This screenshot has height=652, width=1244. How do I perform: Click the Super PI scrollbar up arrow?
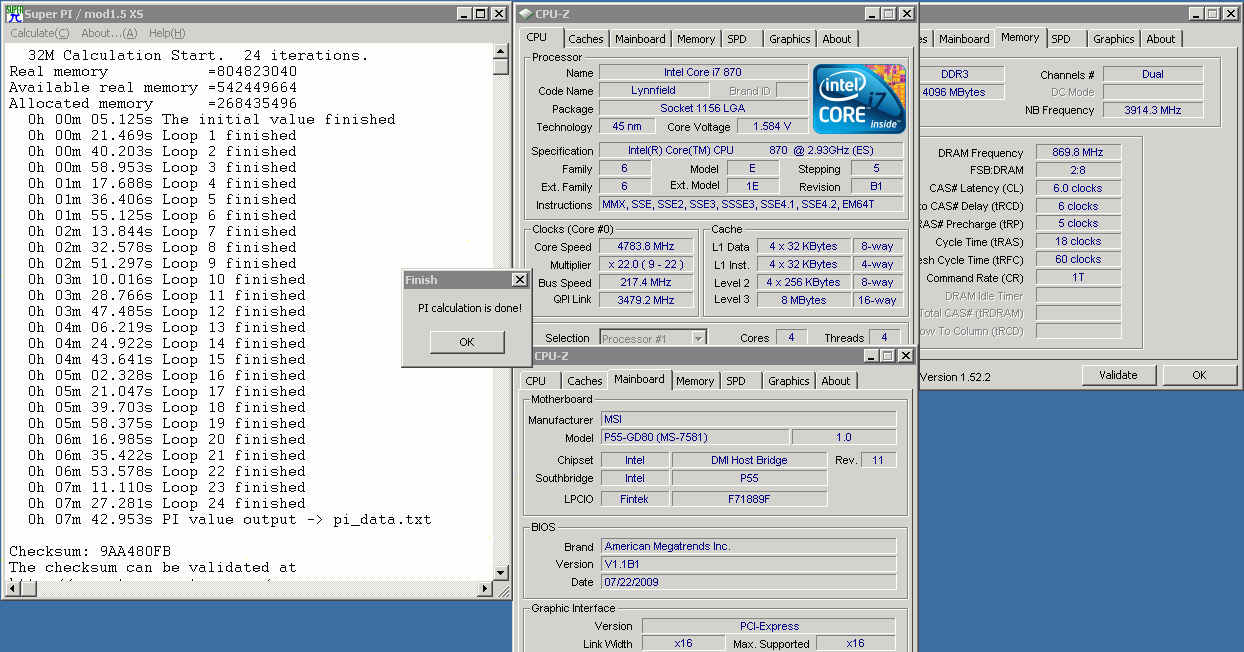pyautogui.click(x=501, y=50)
